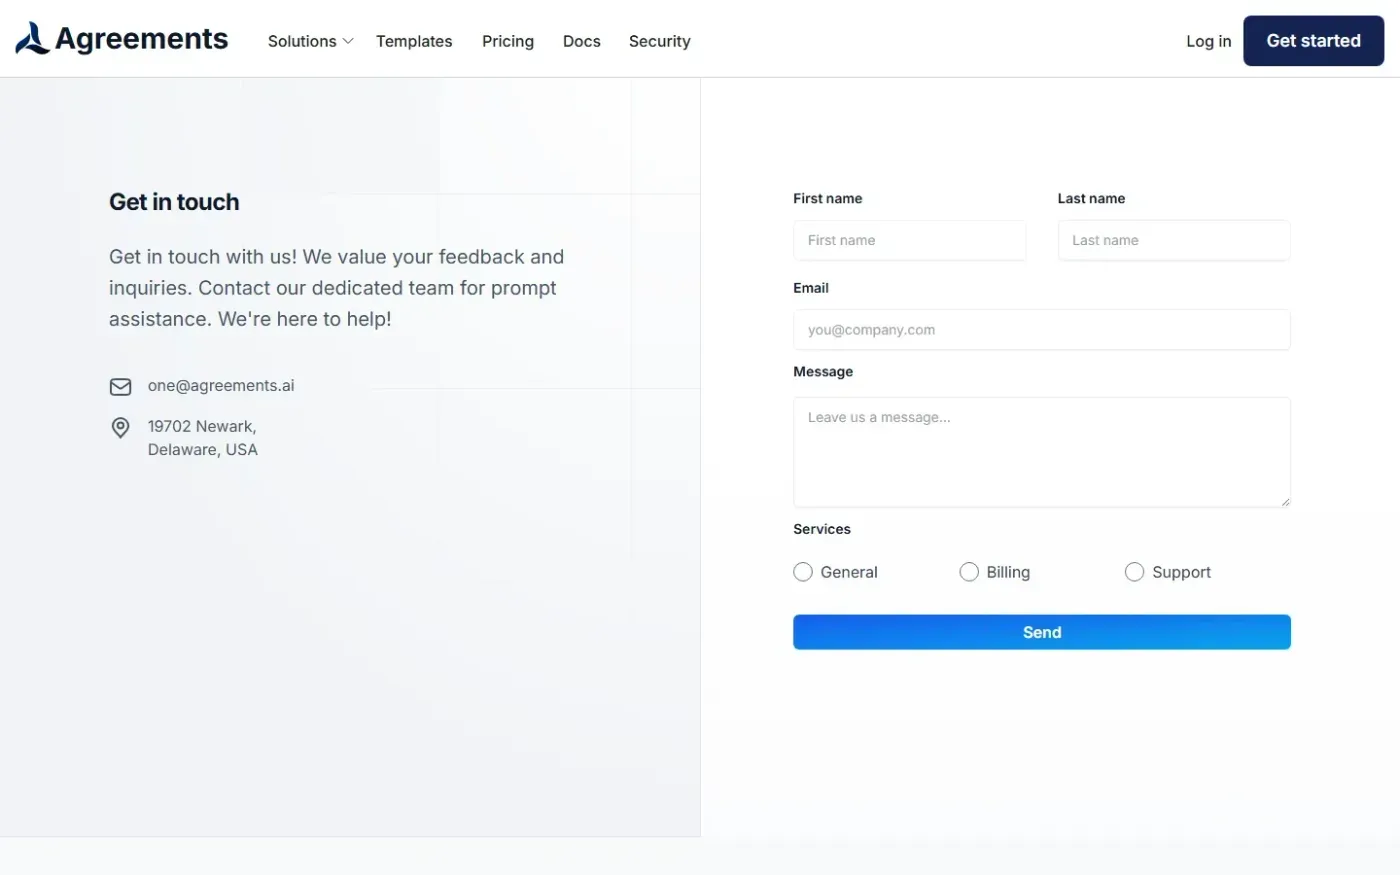Click the First name field label

828,199
